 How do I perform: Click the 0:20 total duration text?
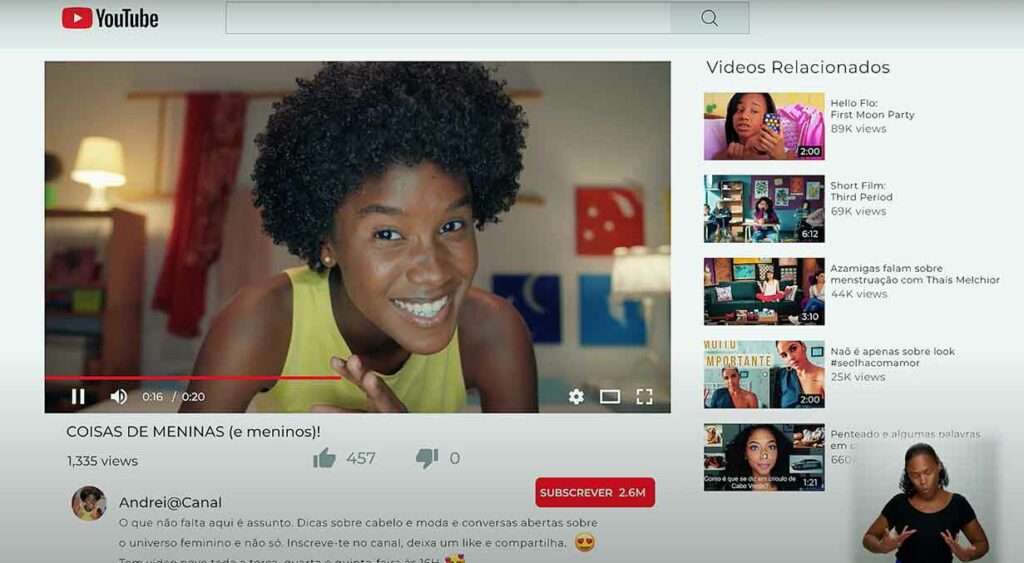click(193, 396)
